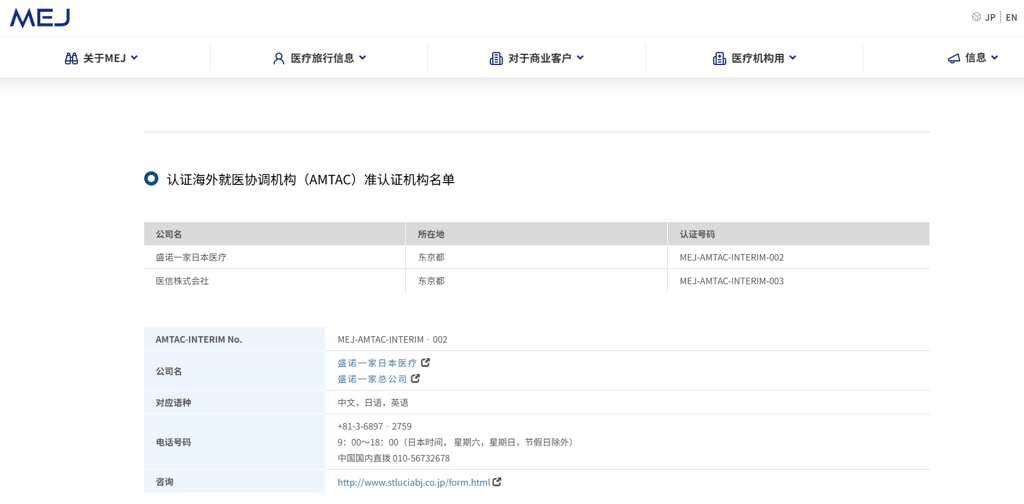This screenshot has width=1024, height=504.
Task: Open the 医疗旅行信息 menu
Action: click(x=319, y=58)
